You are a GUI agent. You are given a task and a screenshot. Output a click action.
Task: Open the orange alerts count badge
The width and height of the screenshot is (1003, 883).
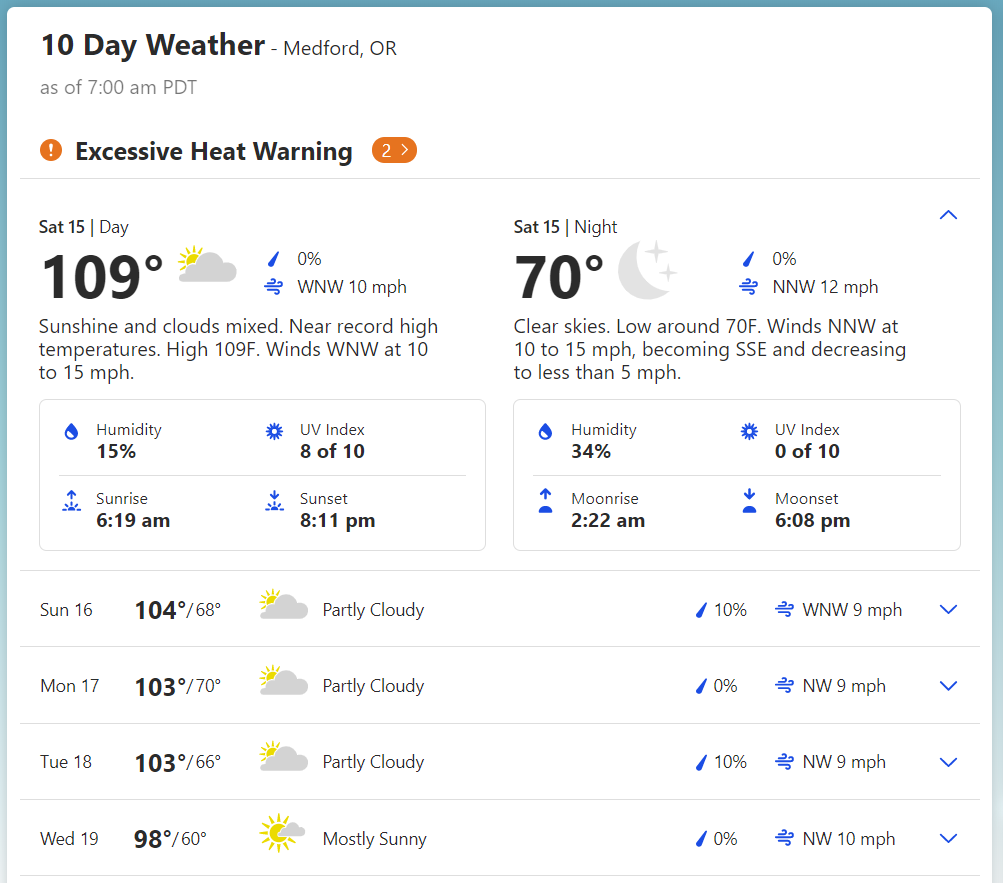(x=394, y=150)
